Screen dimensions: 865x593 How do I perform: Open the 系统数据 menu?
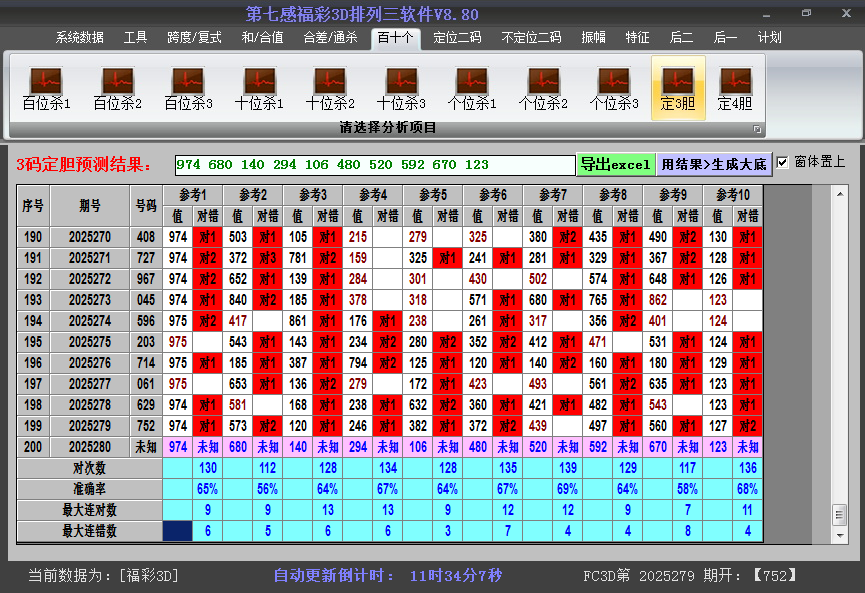click(x=78, y=37)
